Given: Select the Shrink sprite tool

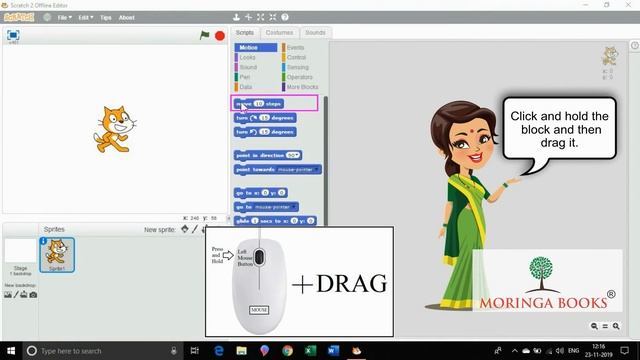Looking at the screenshot, I should click(x=273, y=17).
